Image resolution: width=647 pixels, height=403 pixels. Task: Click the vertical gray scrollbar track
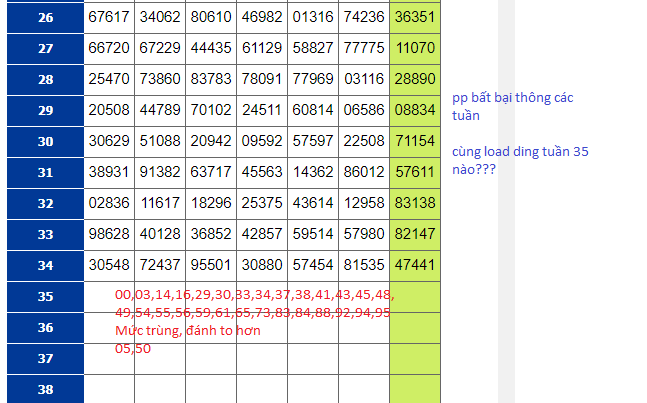(506, 250)
